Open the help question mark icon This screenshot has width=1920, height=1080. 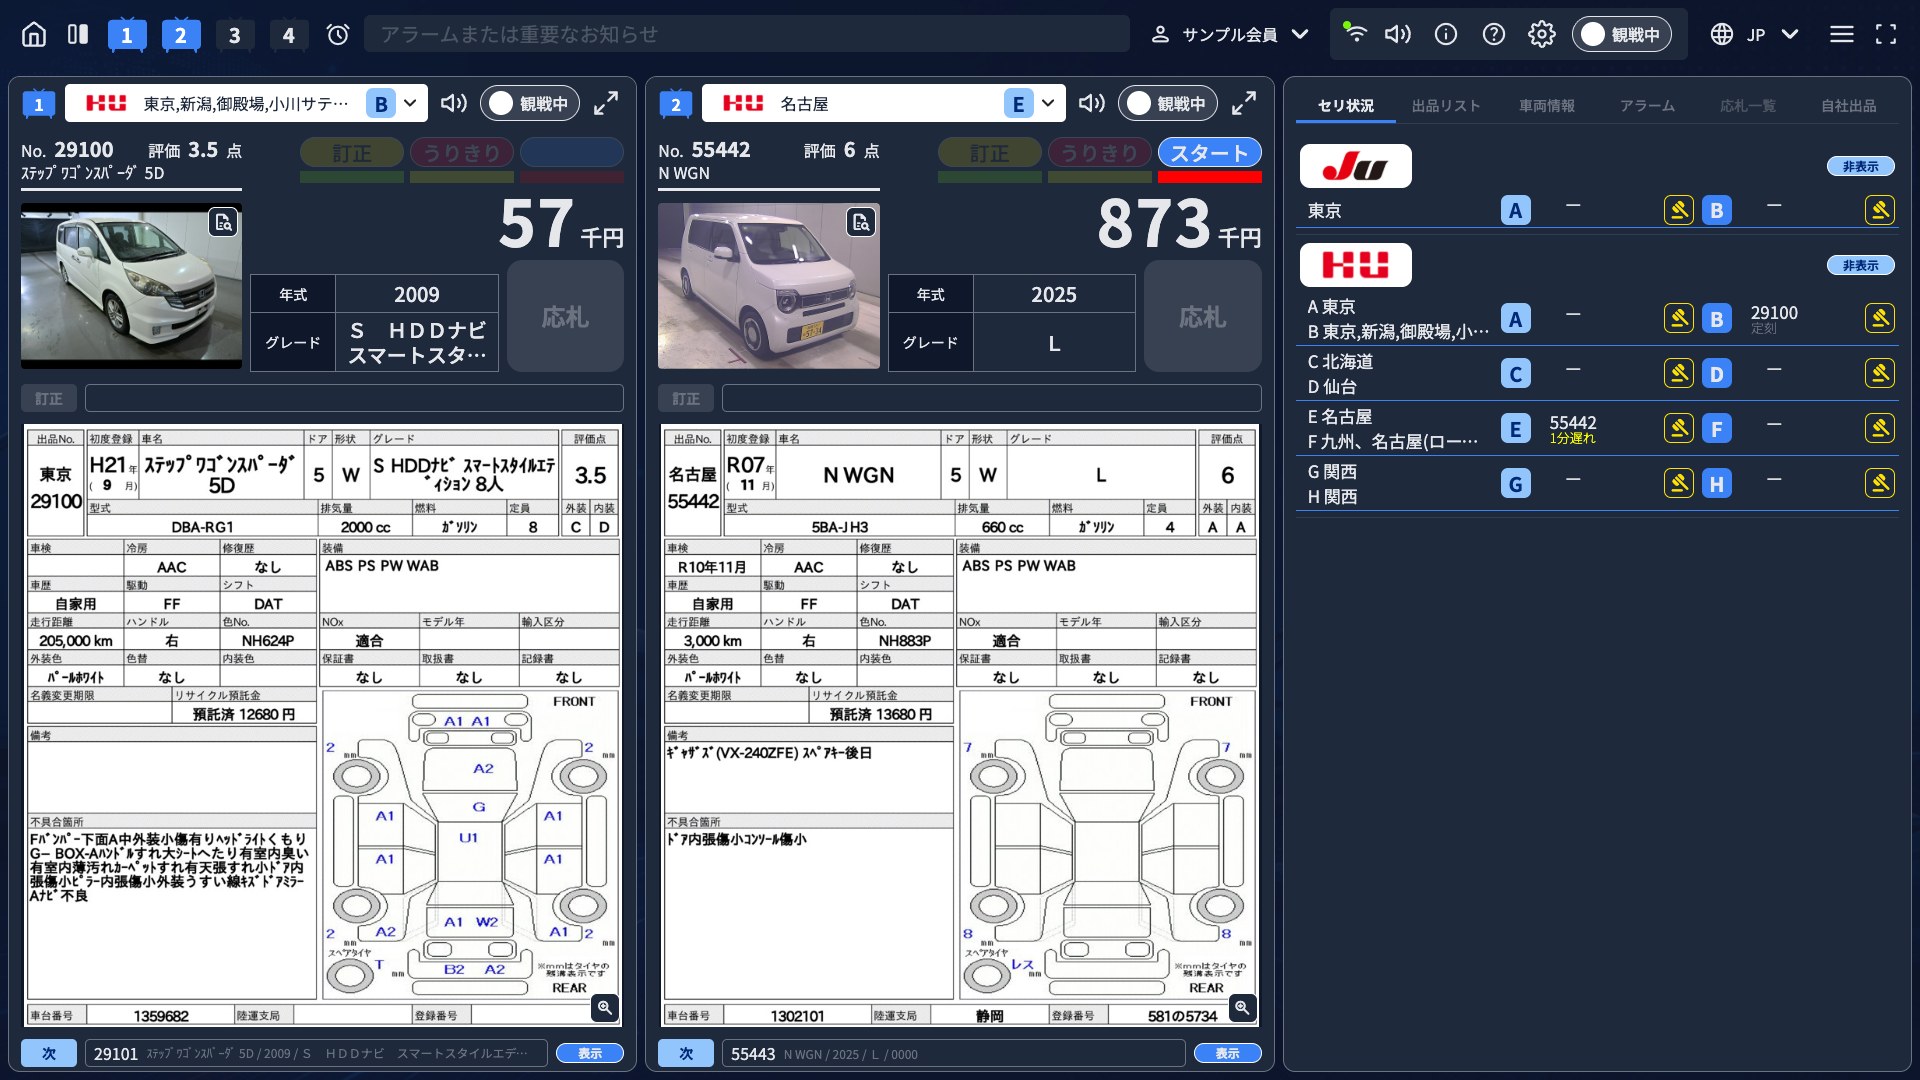coord(1494,35)
